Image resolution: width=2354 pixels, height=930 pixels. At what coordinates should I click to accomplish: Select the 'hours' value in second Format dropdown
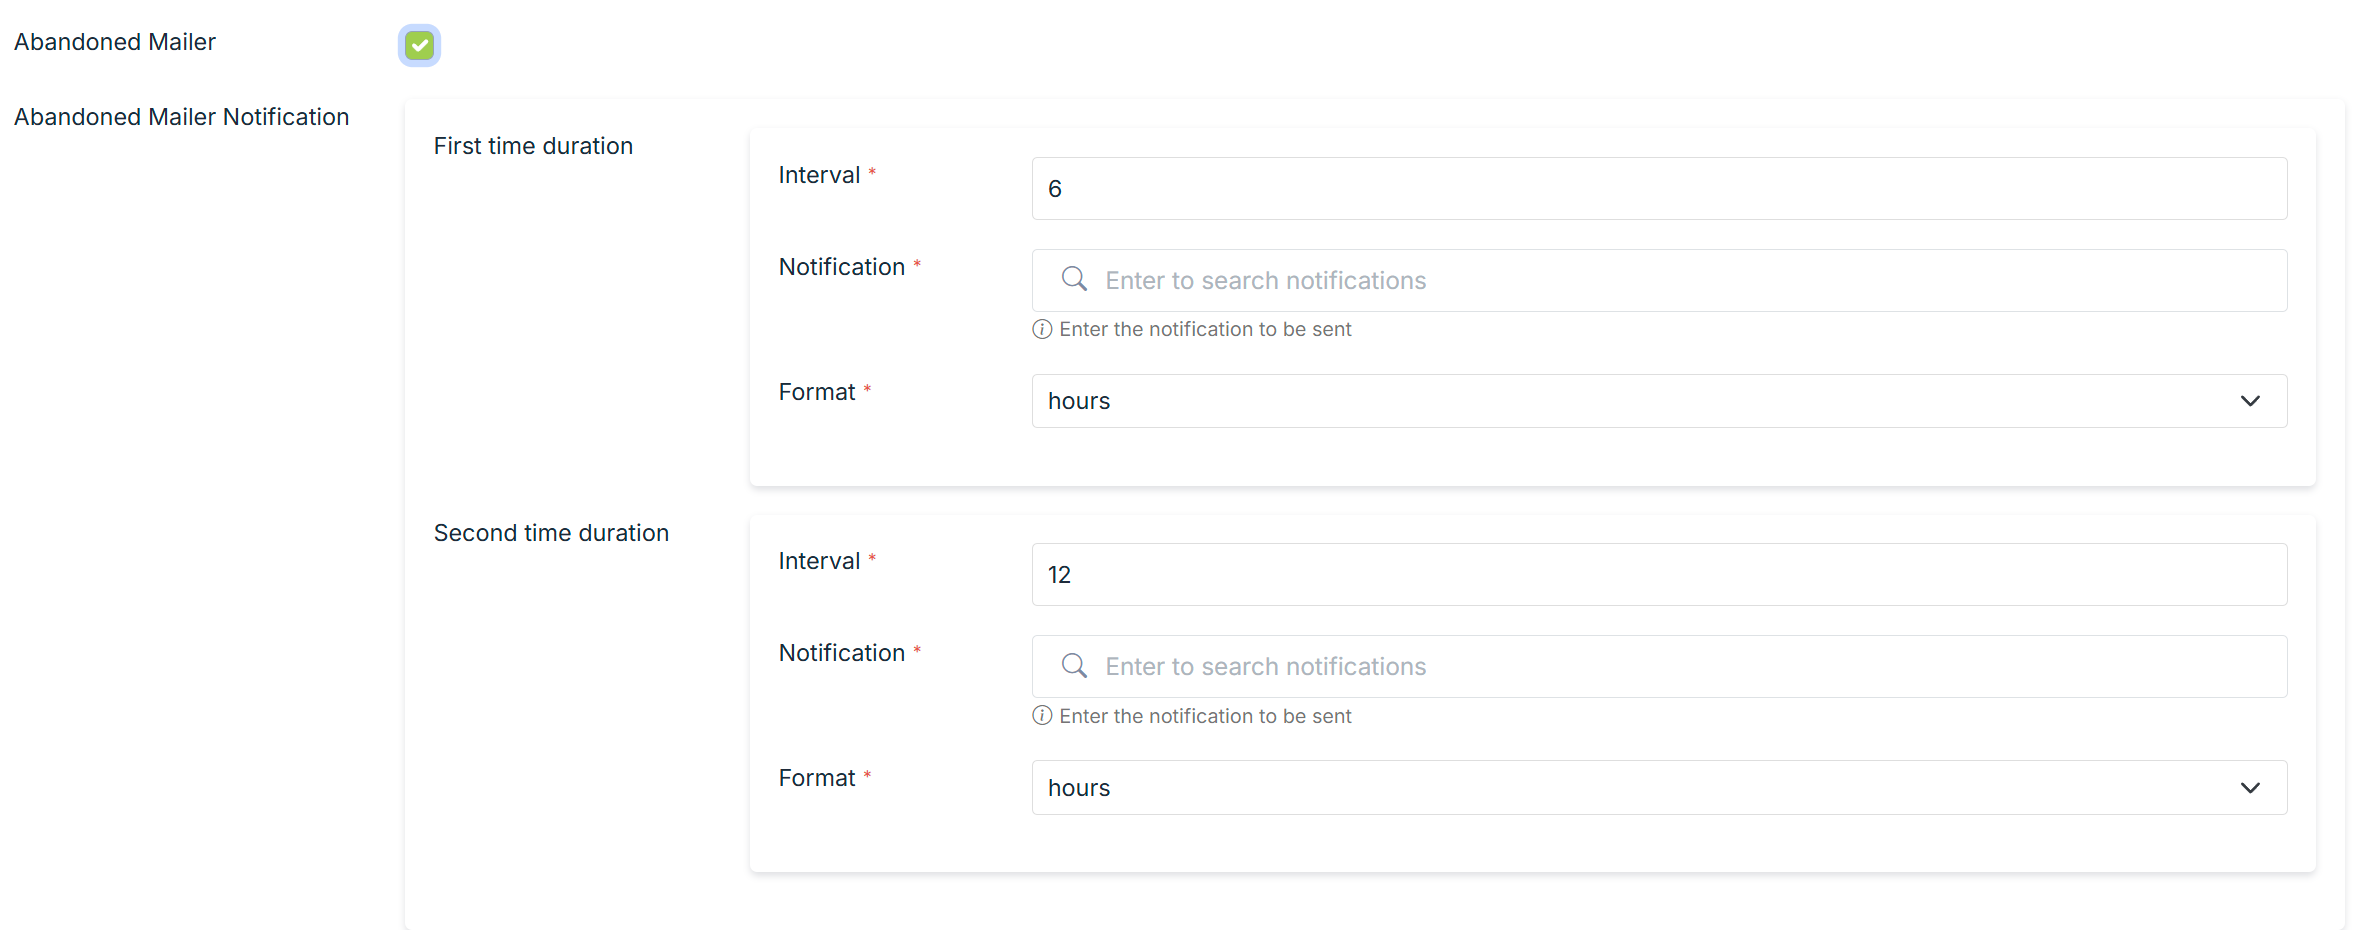[1079, 788]
